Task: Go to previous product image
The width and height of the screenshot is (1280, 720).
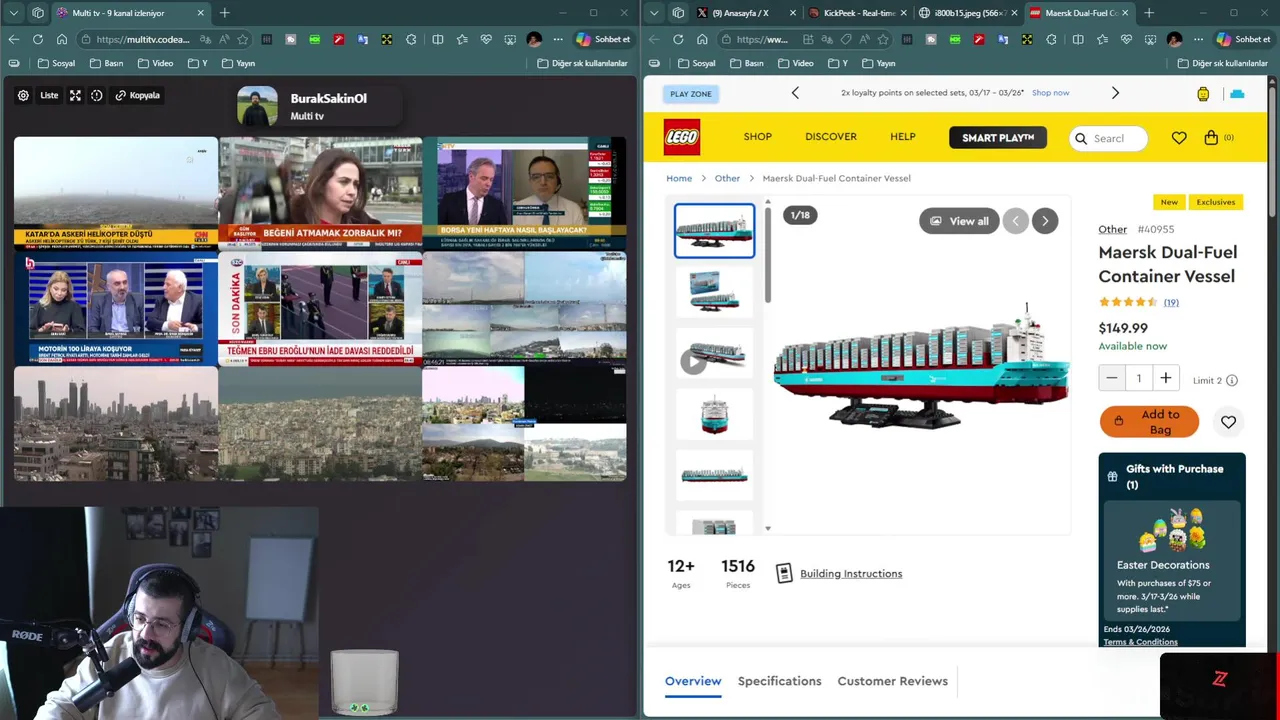Action: pyautogui.click(x=1015, y=221)
